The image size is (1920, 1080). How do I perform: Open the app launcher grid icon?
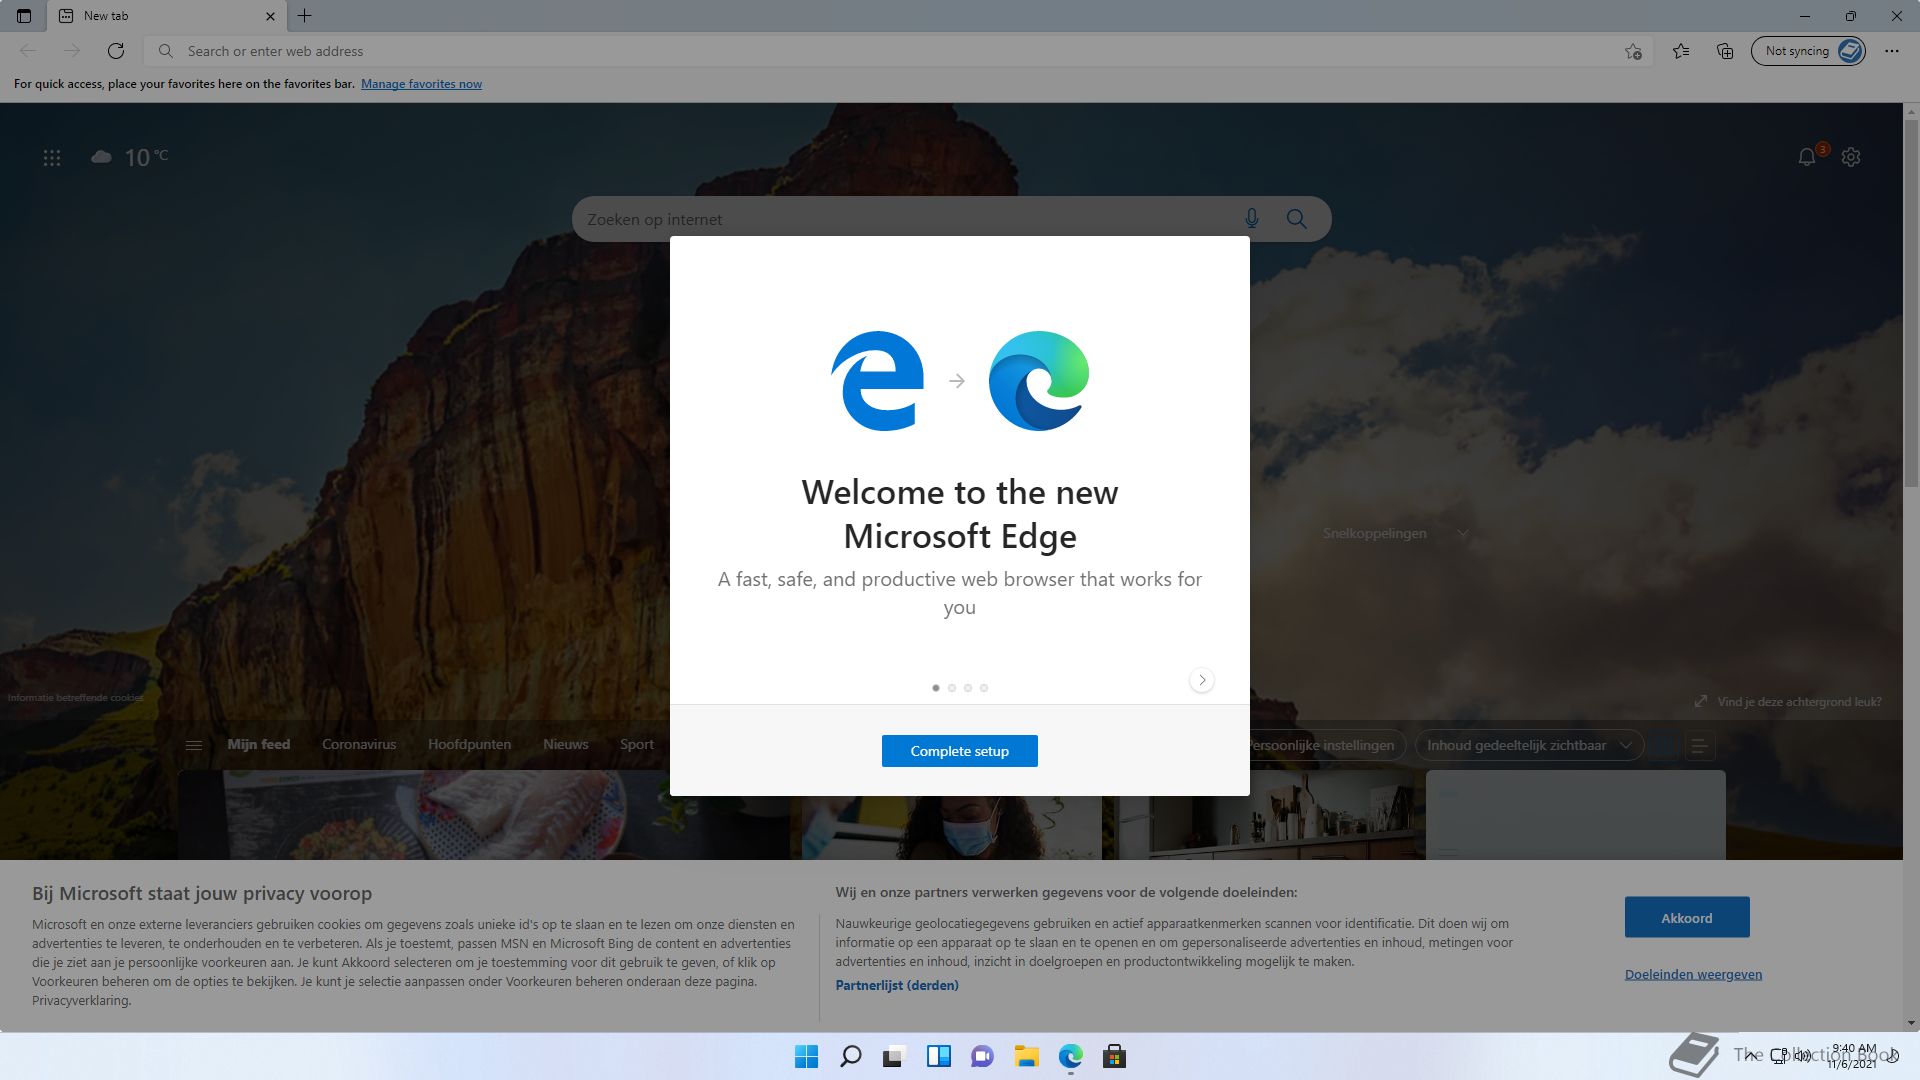tap(52, 158)
